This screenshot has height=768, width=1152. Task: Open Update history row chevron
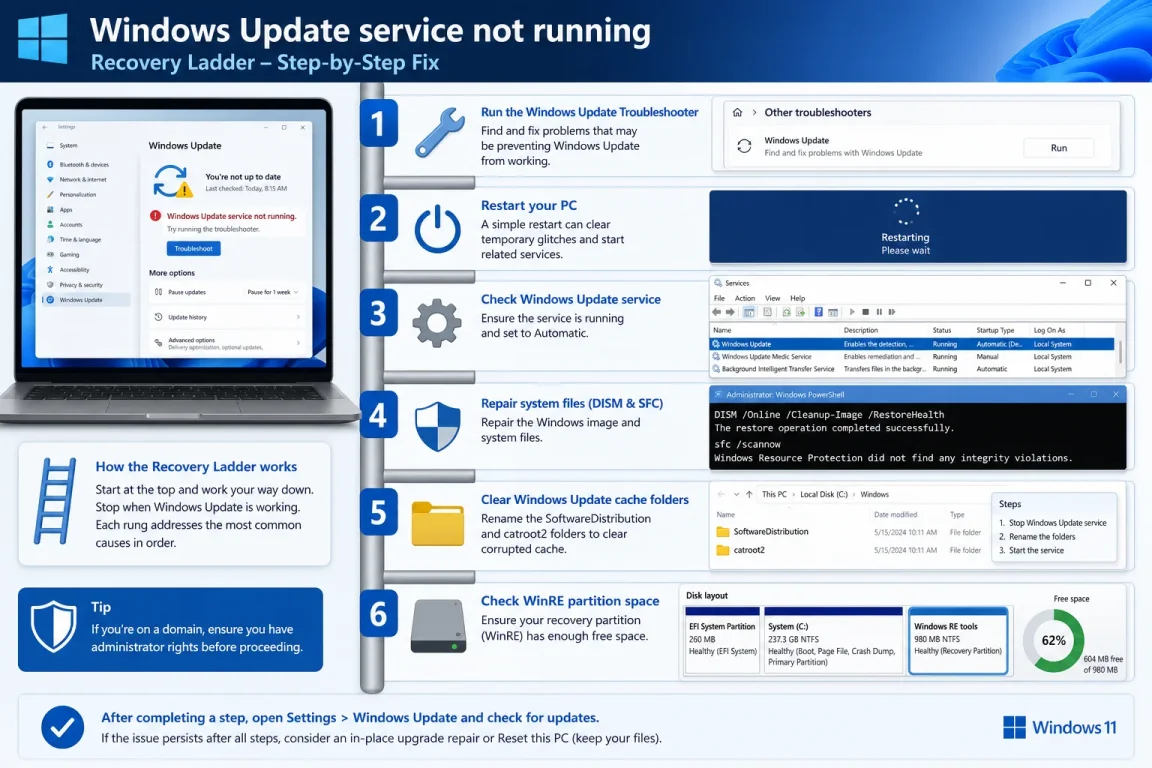point(298,317)
